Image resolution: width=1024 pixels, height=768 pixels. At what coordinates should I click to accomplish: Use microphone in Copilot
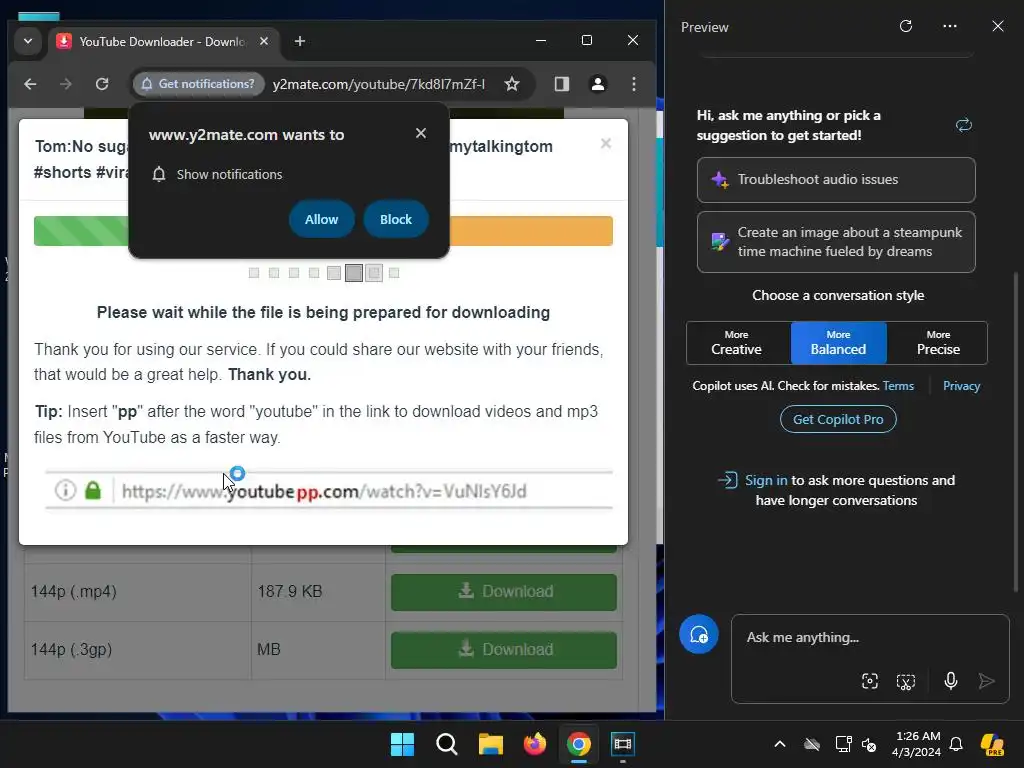point(951,681)
